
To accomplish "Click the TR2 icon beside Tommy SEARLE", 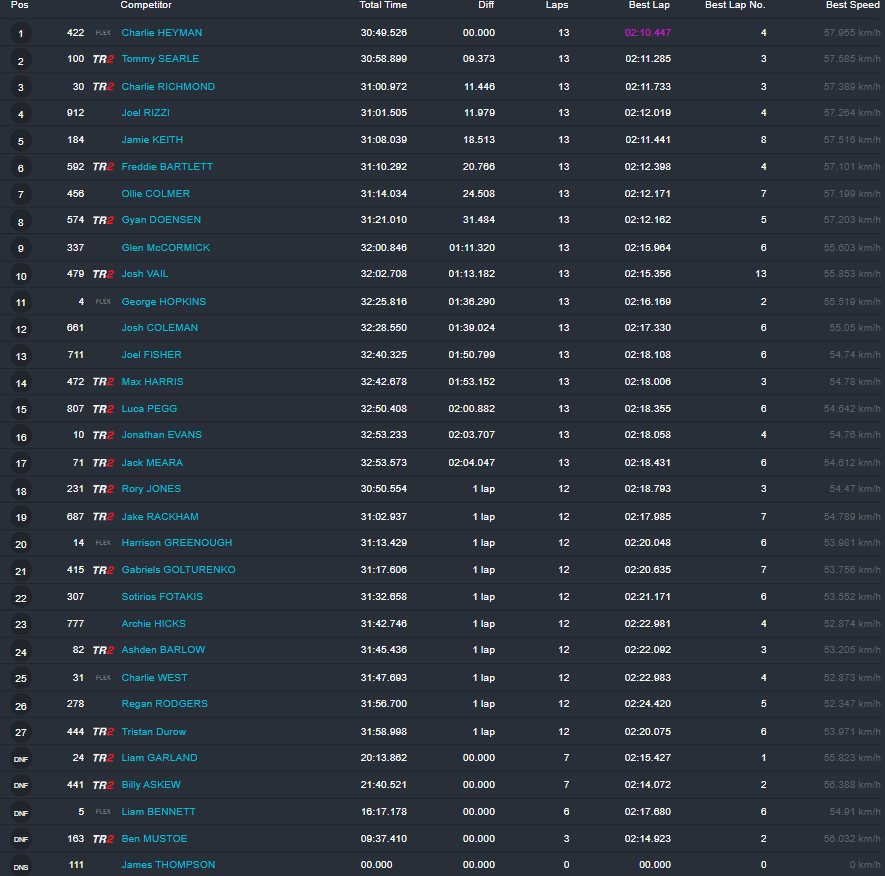I will pos(103,59).
